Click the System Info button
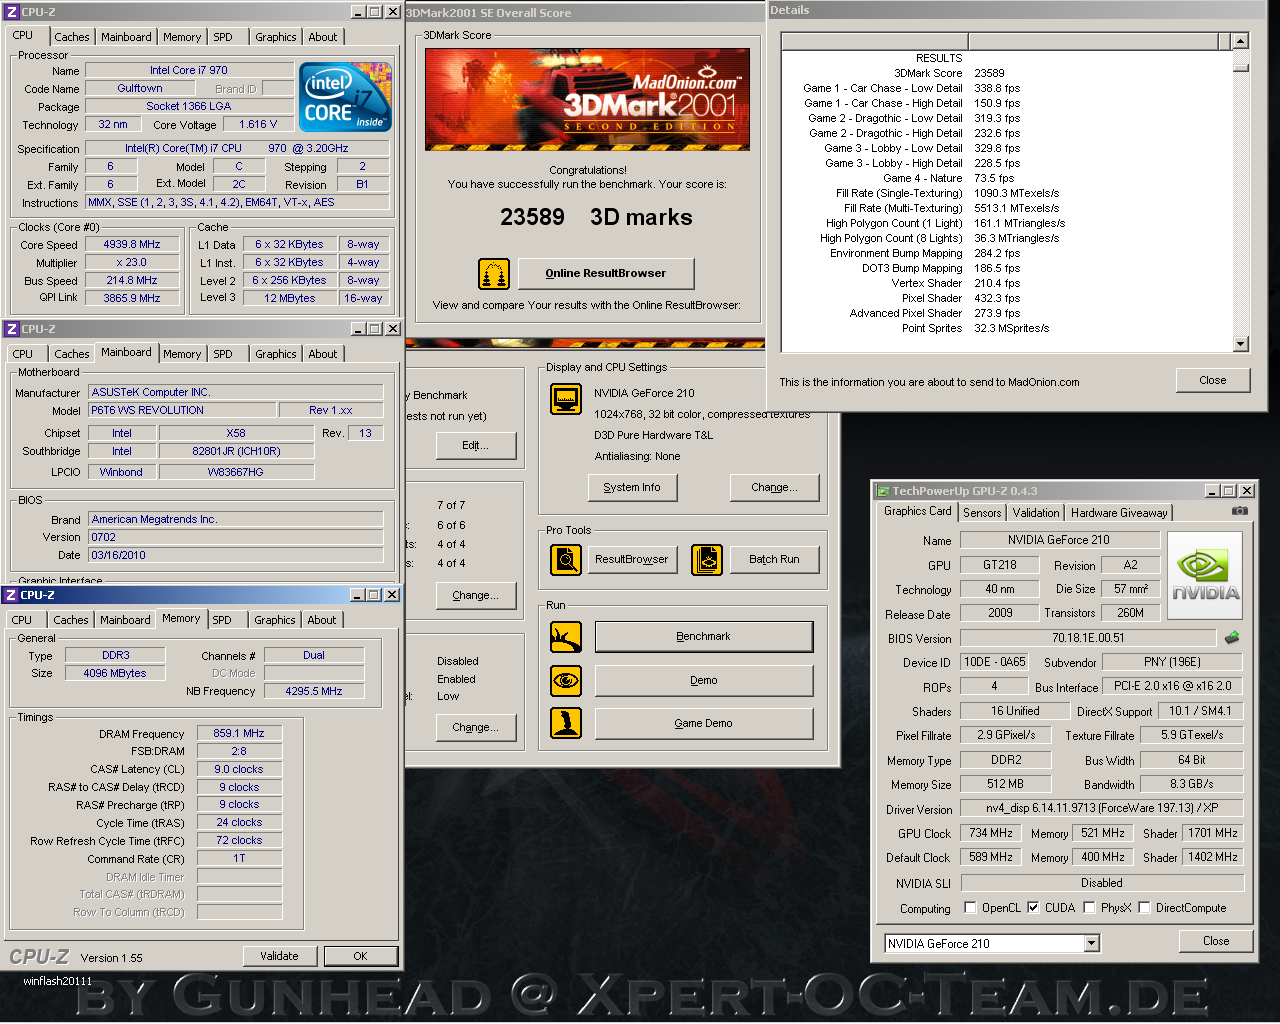Image resolution: width=1280 pixels, height=1024 pixels. 632,487
